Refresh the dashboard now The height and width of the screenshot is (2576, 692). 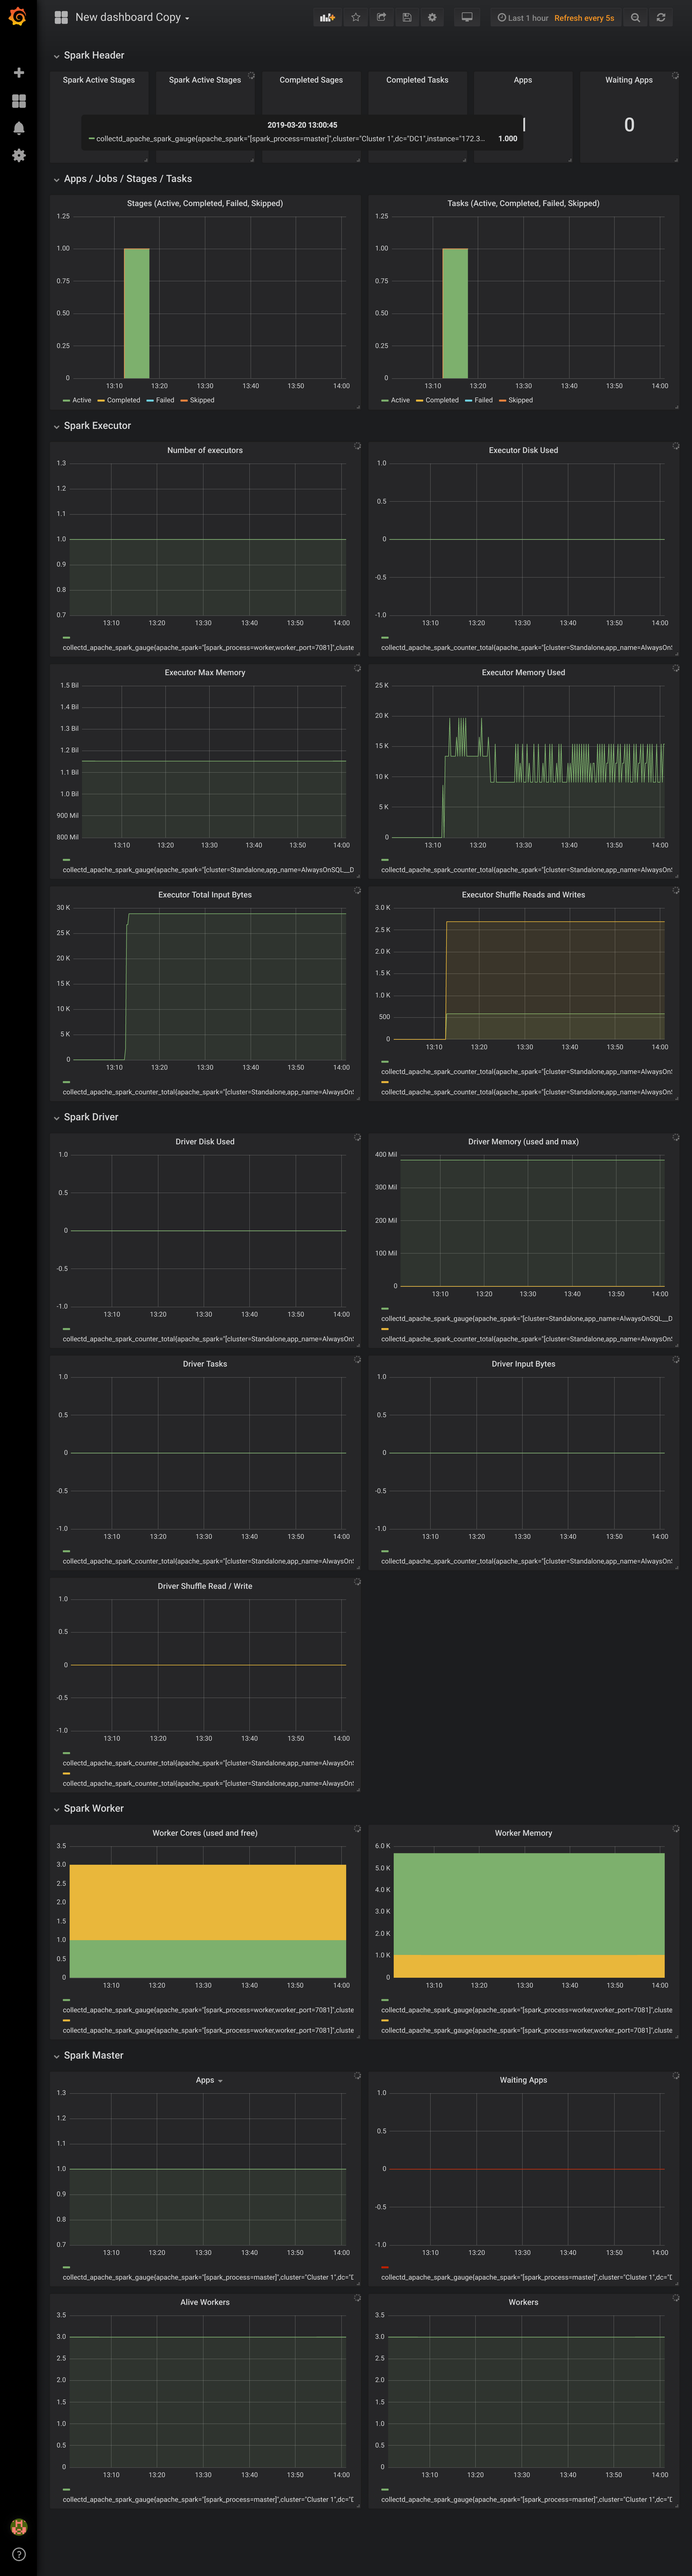(x=661, y=17)
